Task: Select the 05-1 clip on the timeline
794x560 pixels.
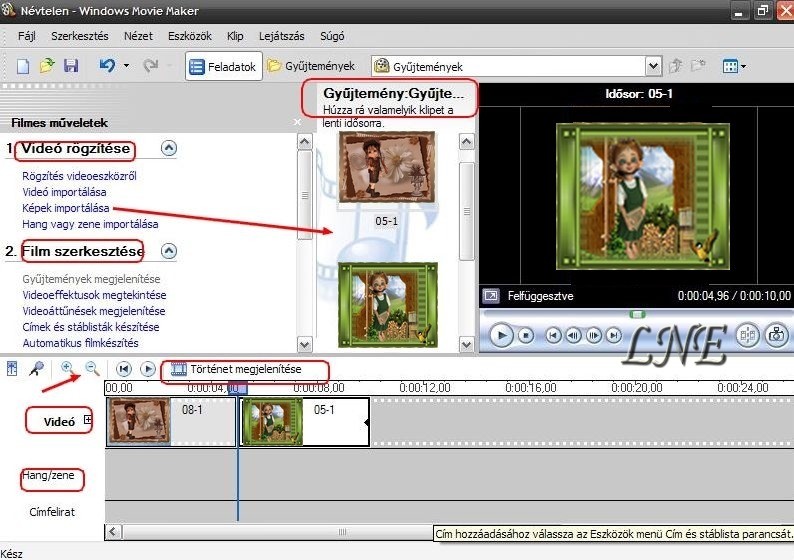Action: pyautogui.click(x=304, y=422)
